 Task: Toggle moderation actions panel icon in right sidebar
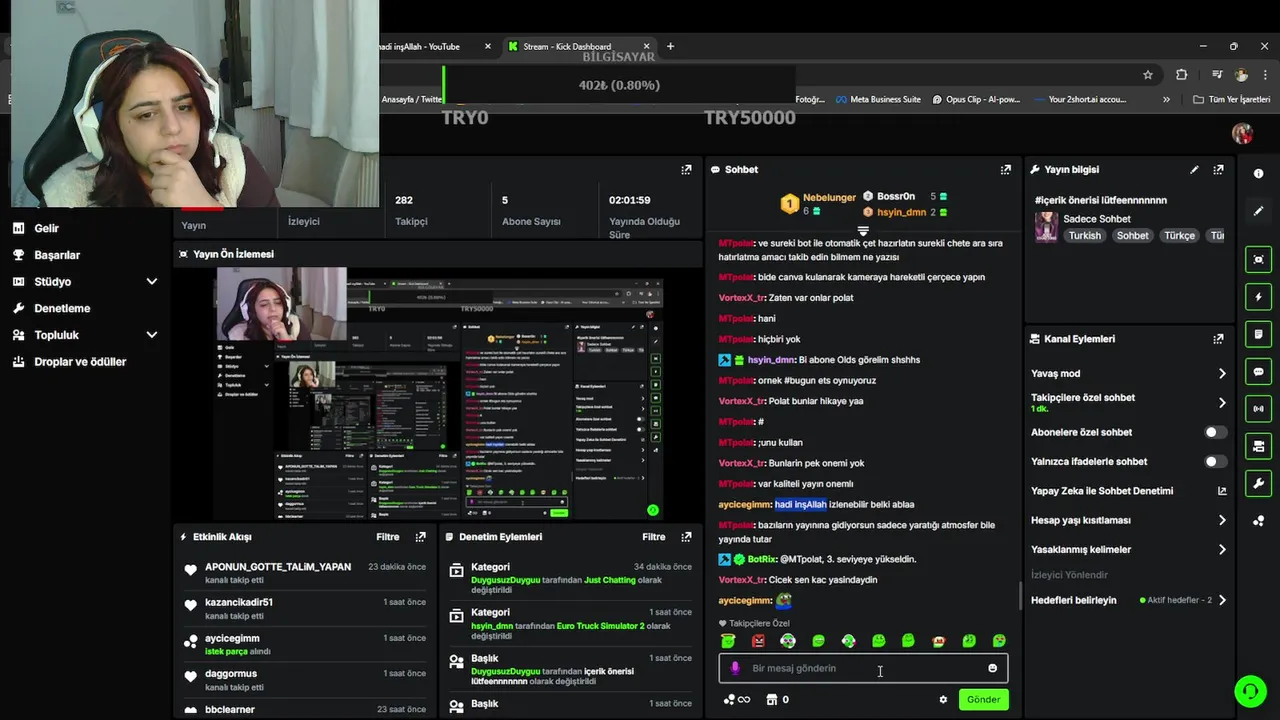(1258, 446)
